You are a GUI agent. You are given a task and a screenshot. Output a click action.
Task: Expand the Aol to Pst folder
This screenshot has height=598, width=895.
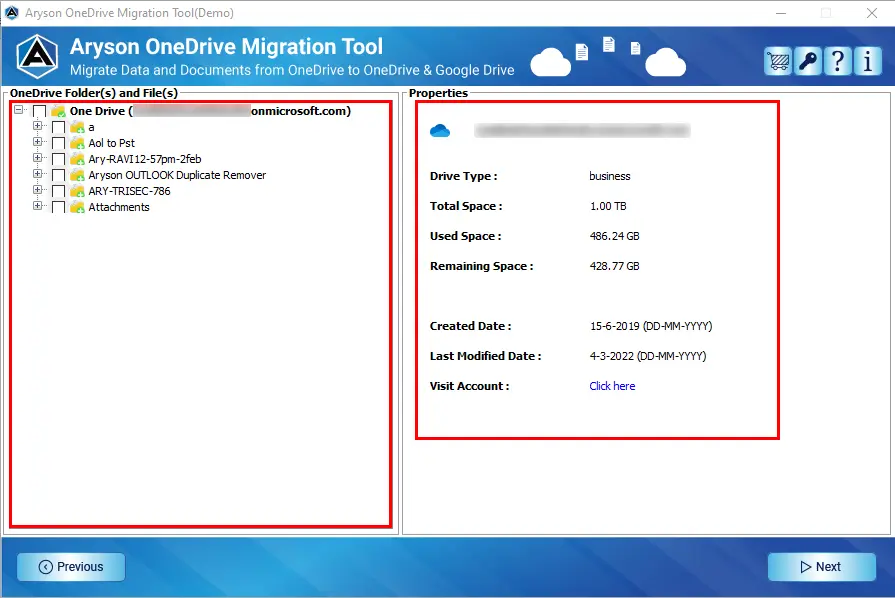(x=38, y=142)
